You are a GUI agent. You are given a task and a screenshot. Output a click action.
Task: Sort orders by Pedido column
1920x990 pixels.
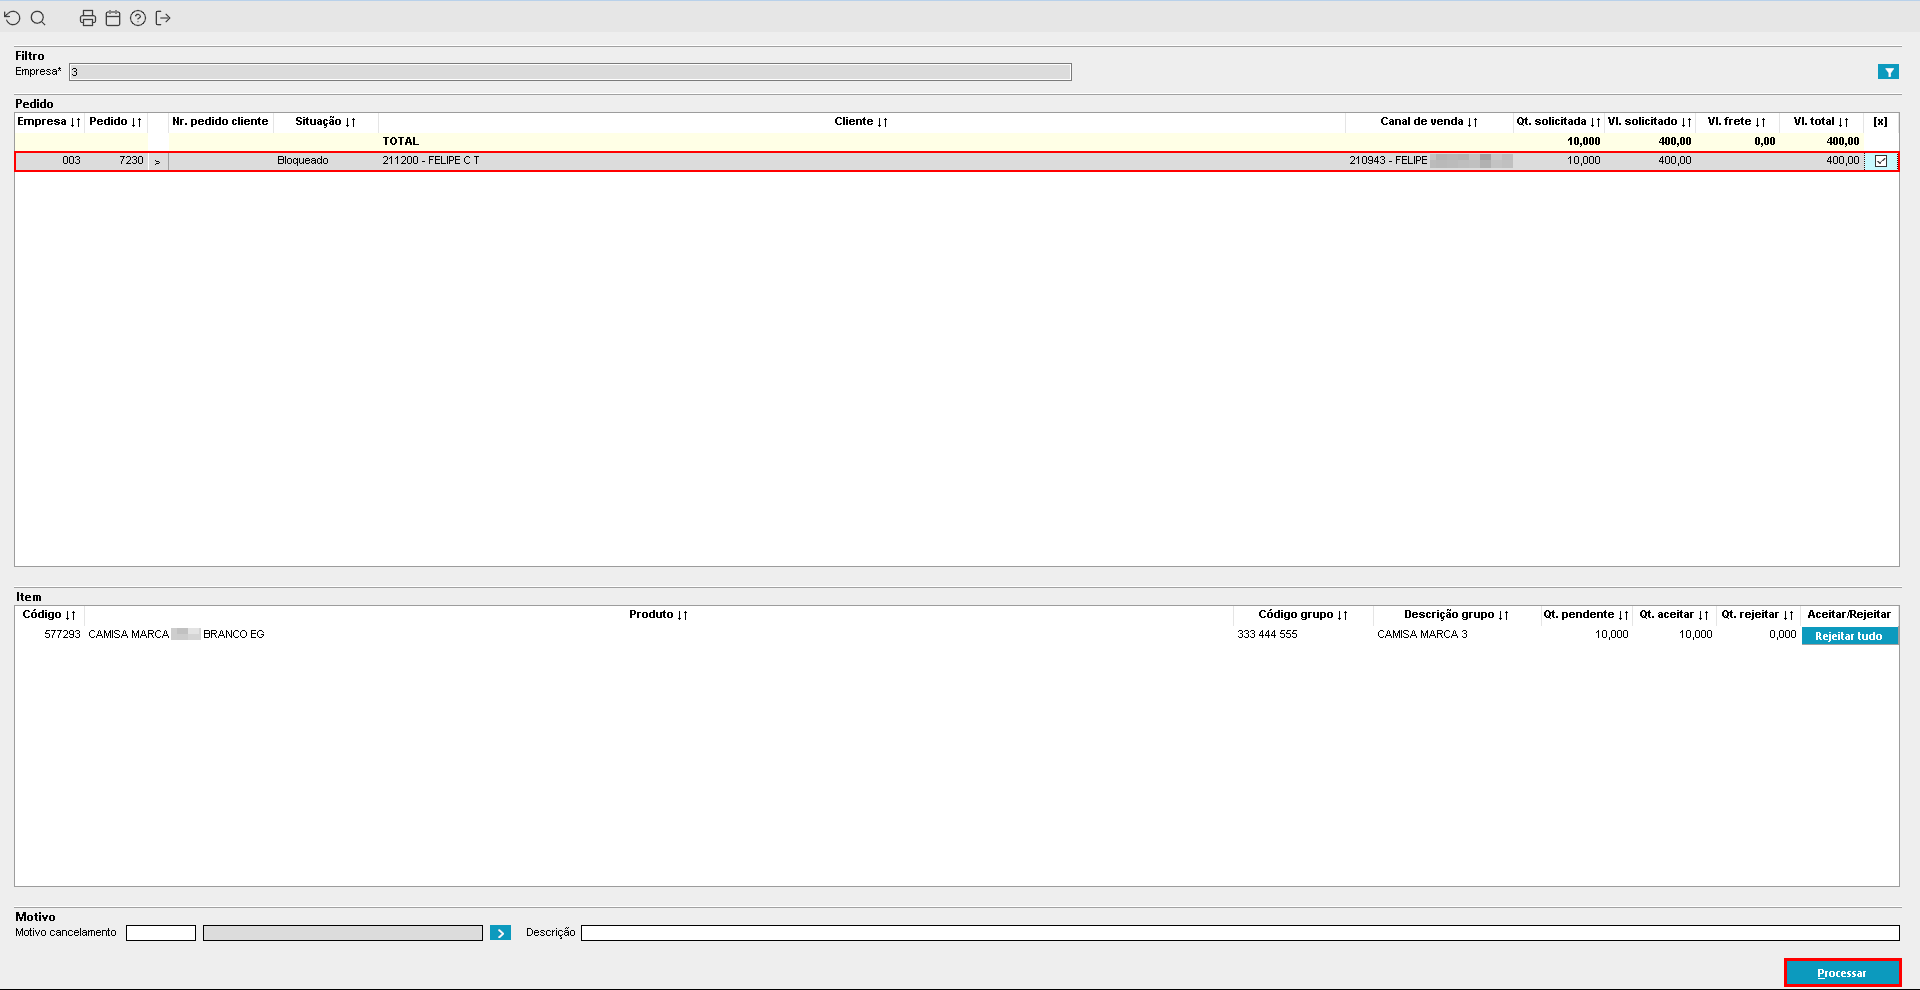[x=115, y=122]
